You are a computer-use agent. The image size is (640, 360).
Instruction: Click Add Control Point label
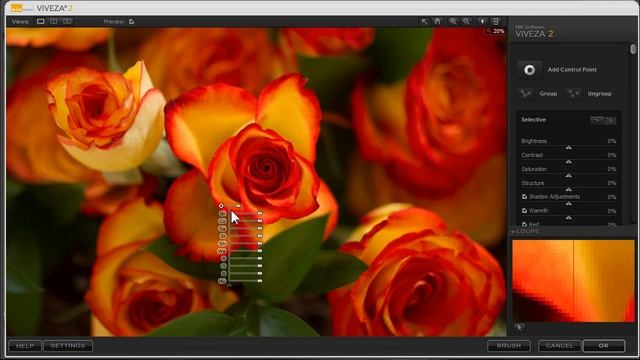point(572,70)
